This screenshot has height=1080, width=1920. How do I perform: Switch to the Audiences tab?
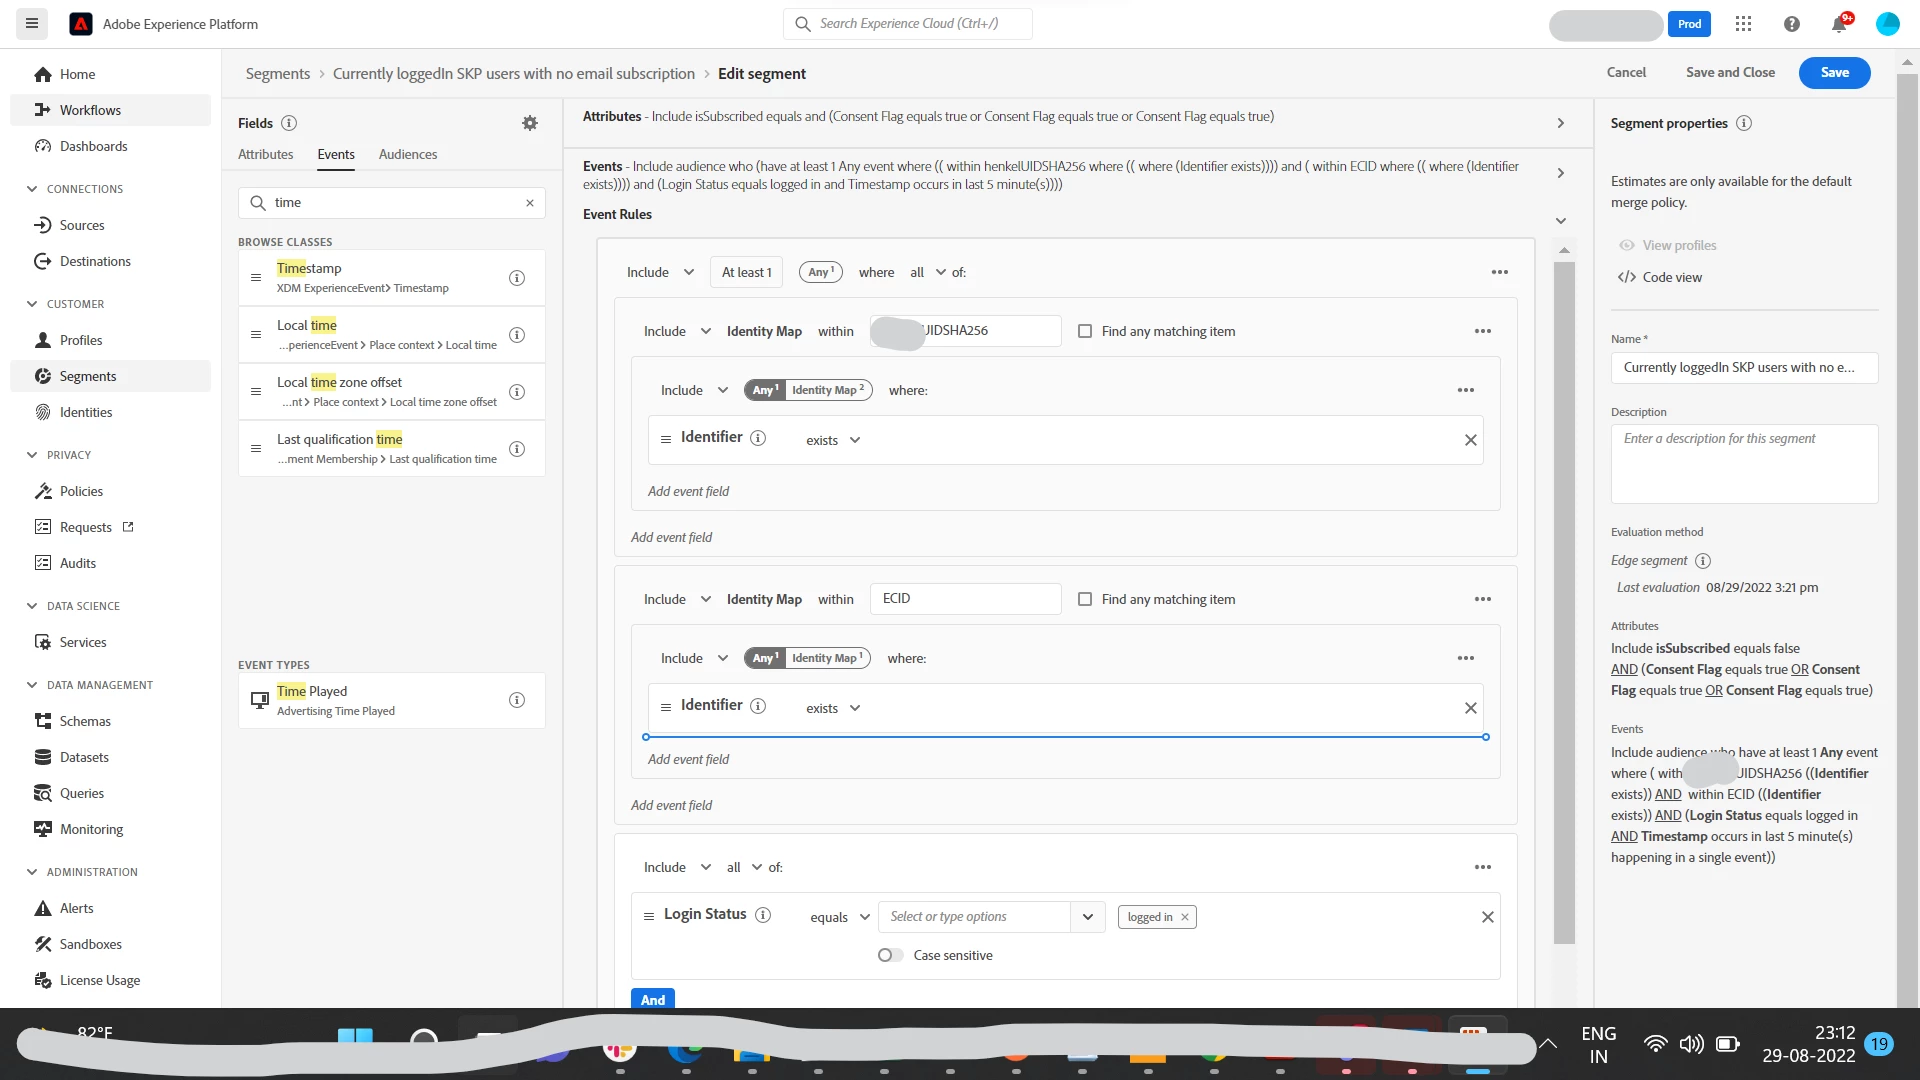coord(407,154)
